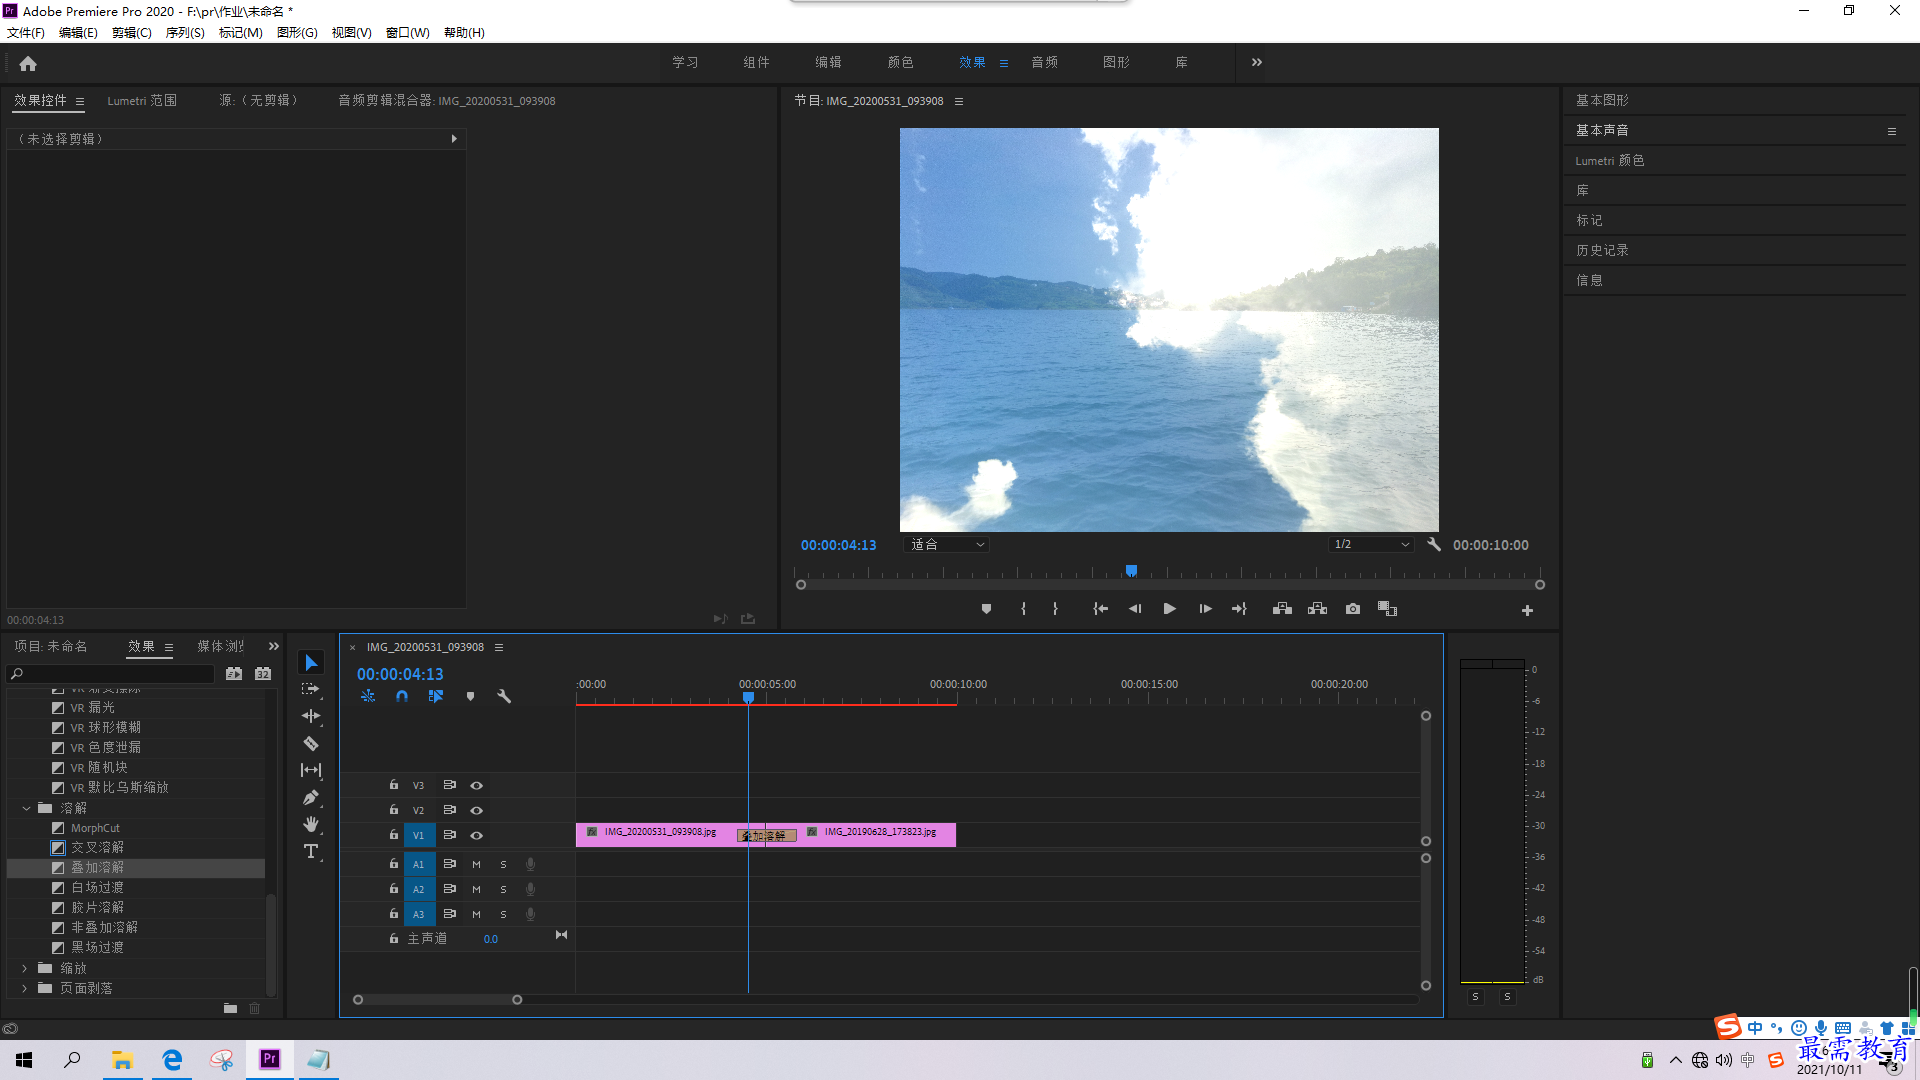Collapse the 溶解 effects folder
The height and width of the screenshot is (1080, 1920).
(x=26, y=808)
